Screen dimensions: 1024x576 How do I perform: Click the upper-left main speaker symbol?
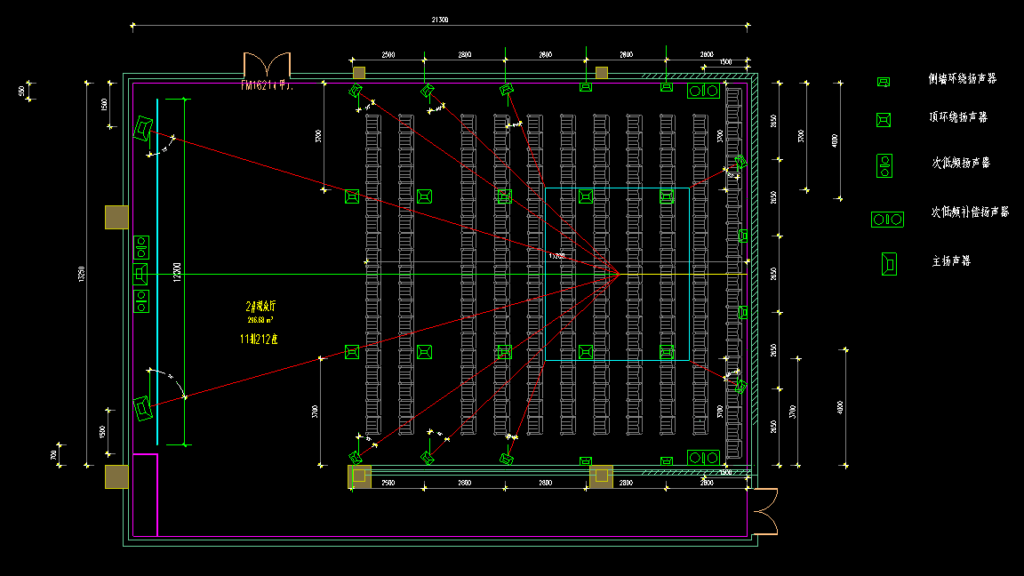(x=142, y=128)
